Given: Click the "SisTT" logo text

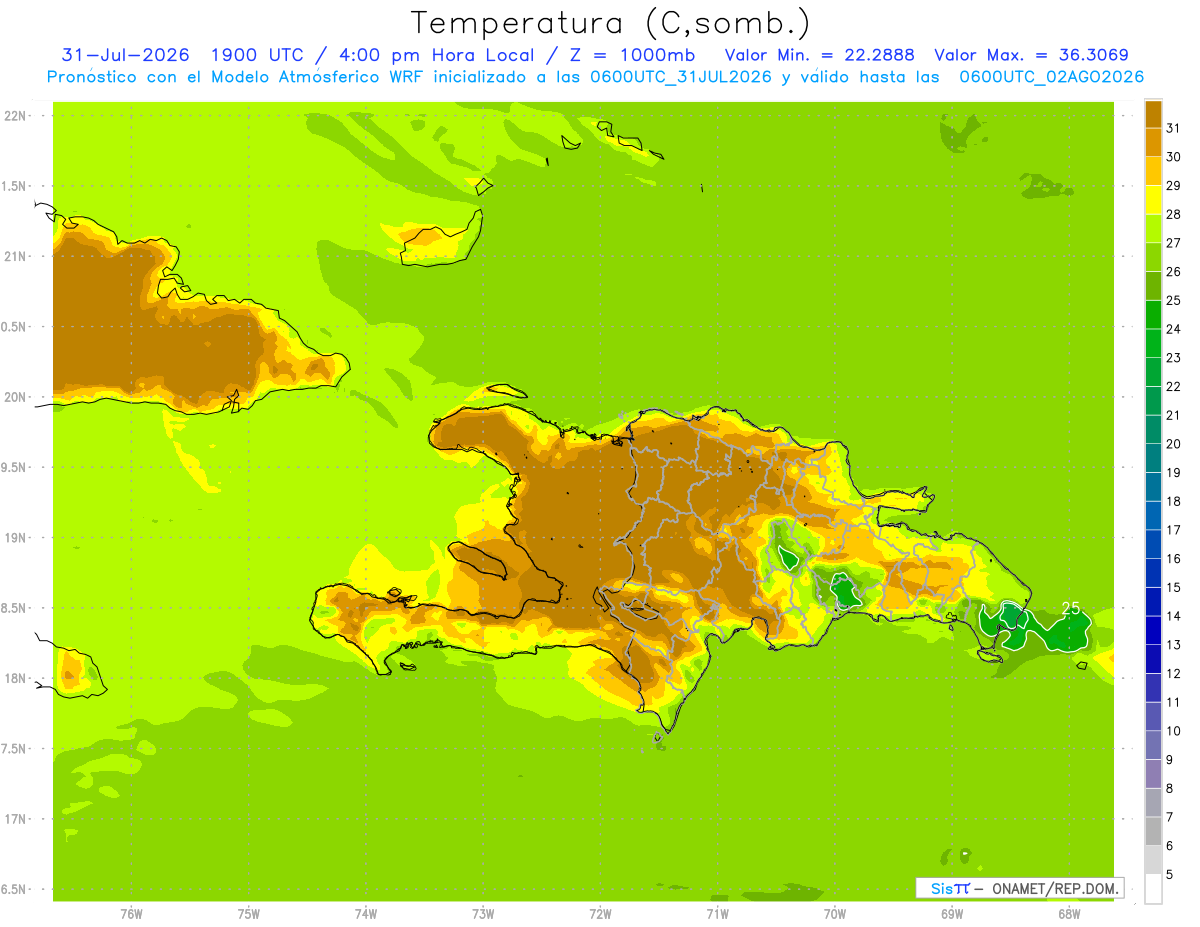Looking at the screenshot, I should click(950, 888).
